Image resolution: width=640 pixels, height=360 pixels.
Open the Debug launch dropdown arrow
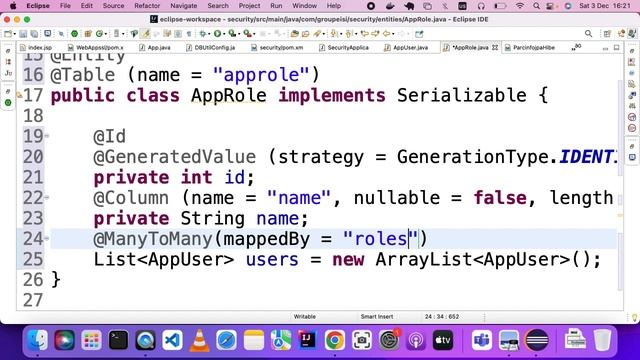[x=209, y=34]
